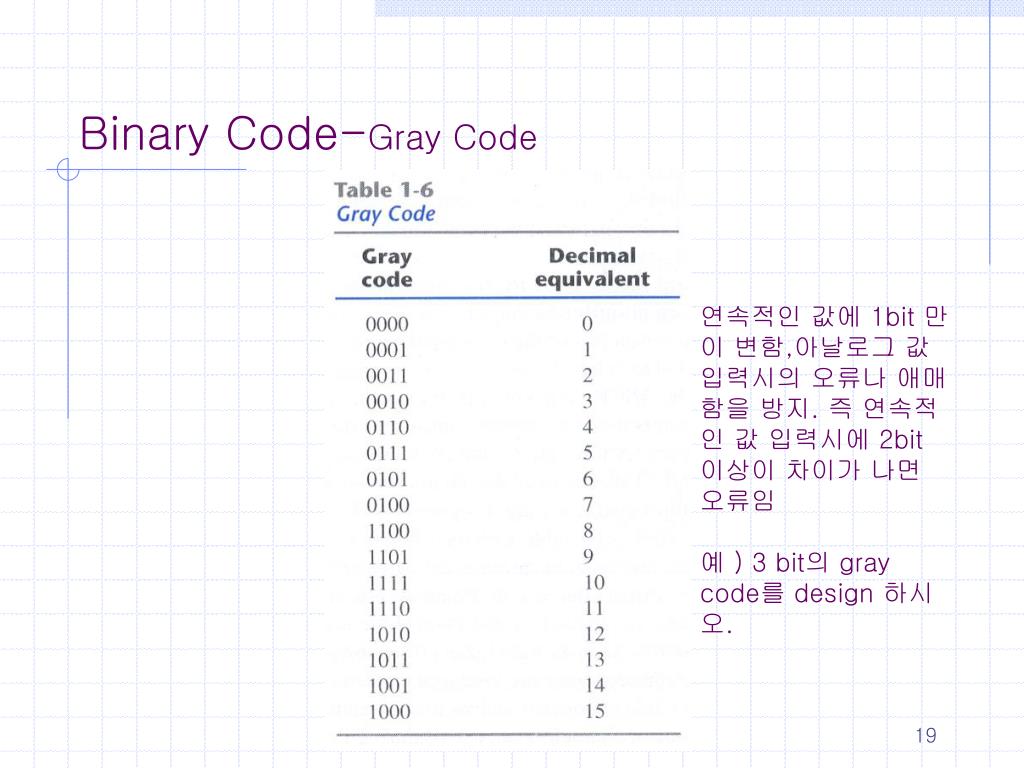Select the Gray code cell "0100"
This screenshot has height=768, width=1024.
pyautogui.click(x=387, y=505)
